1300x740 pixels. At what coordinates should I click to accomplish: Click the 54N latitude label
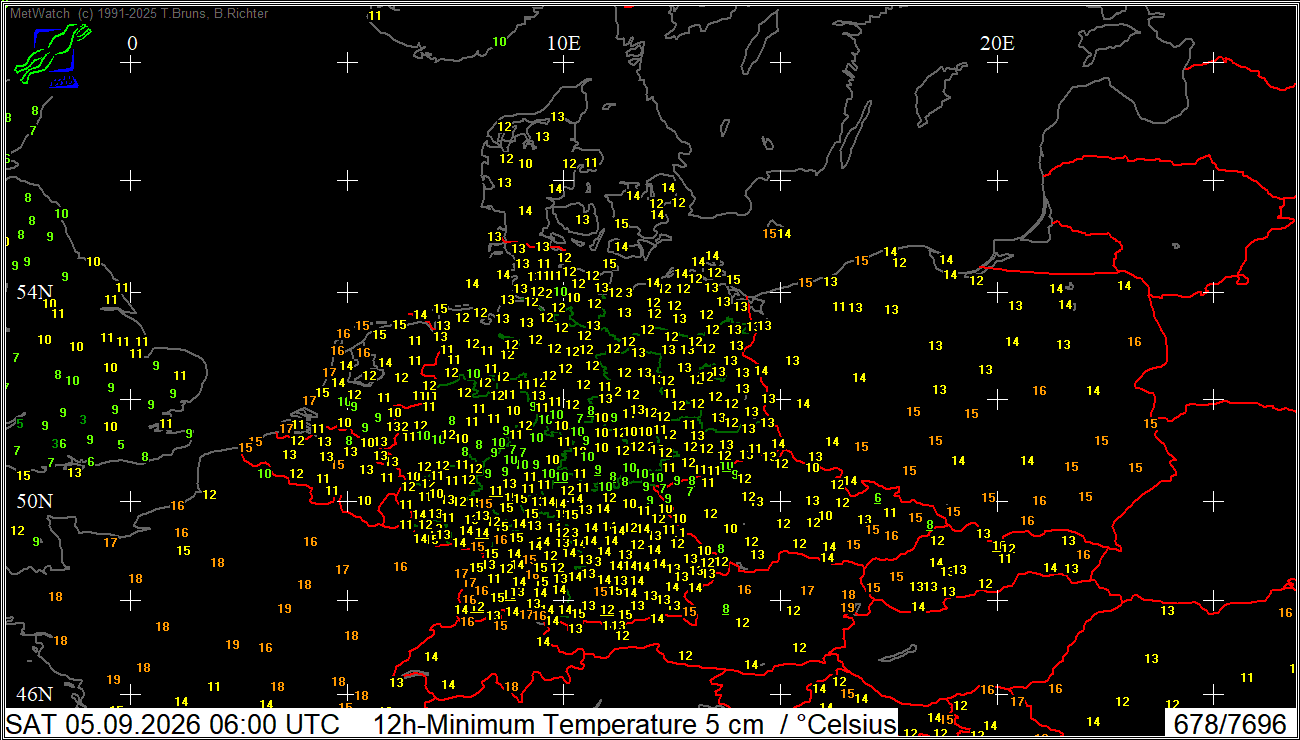tap(34, 292)
